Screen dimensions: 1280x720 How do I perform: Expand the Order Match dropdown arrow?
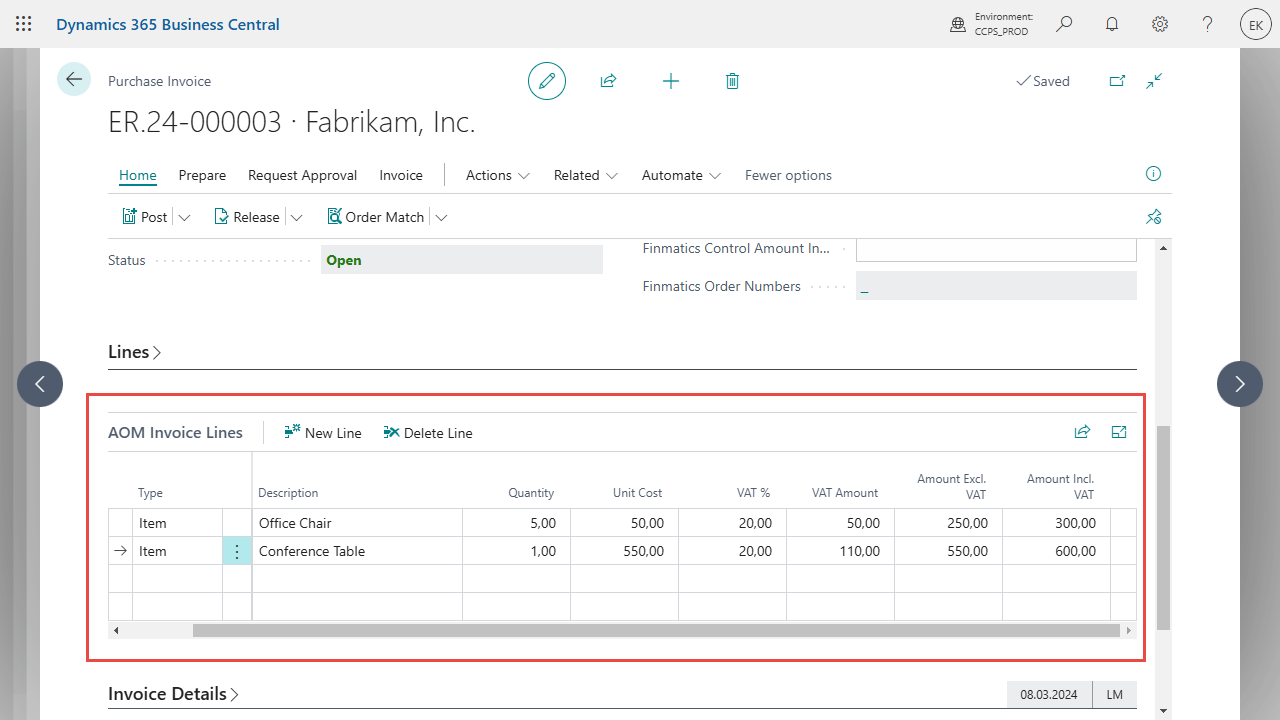[441, 217]
